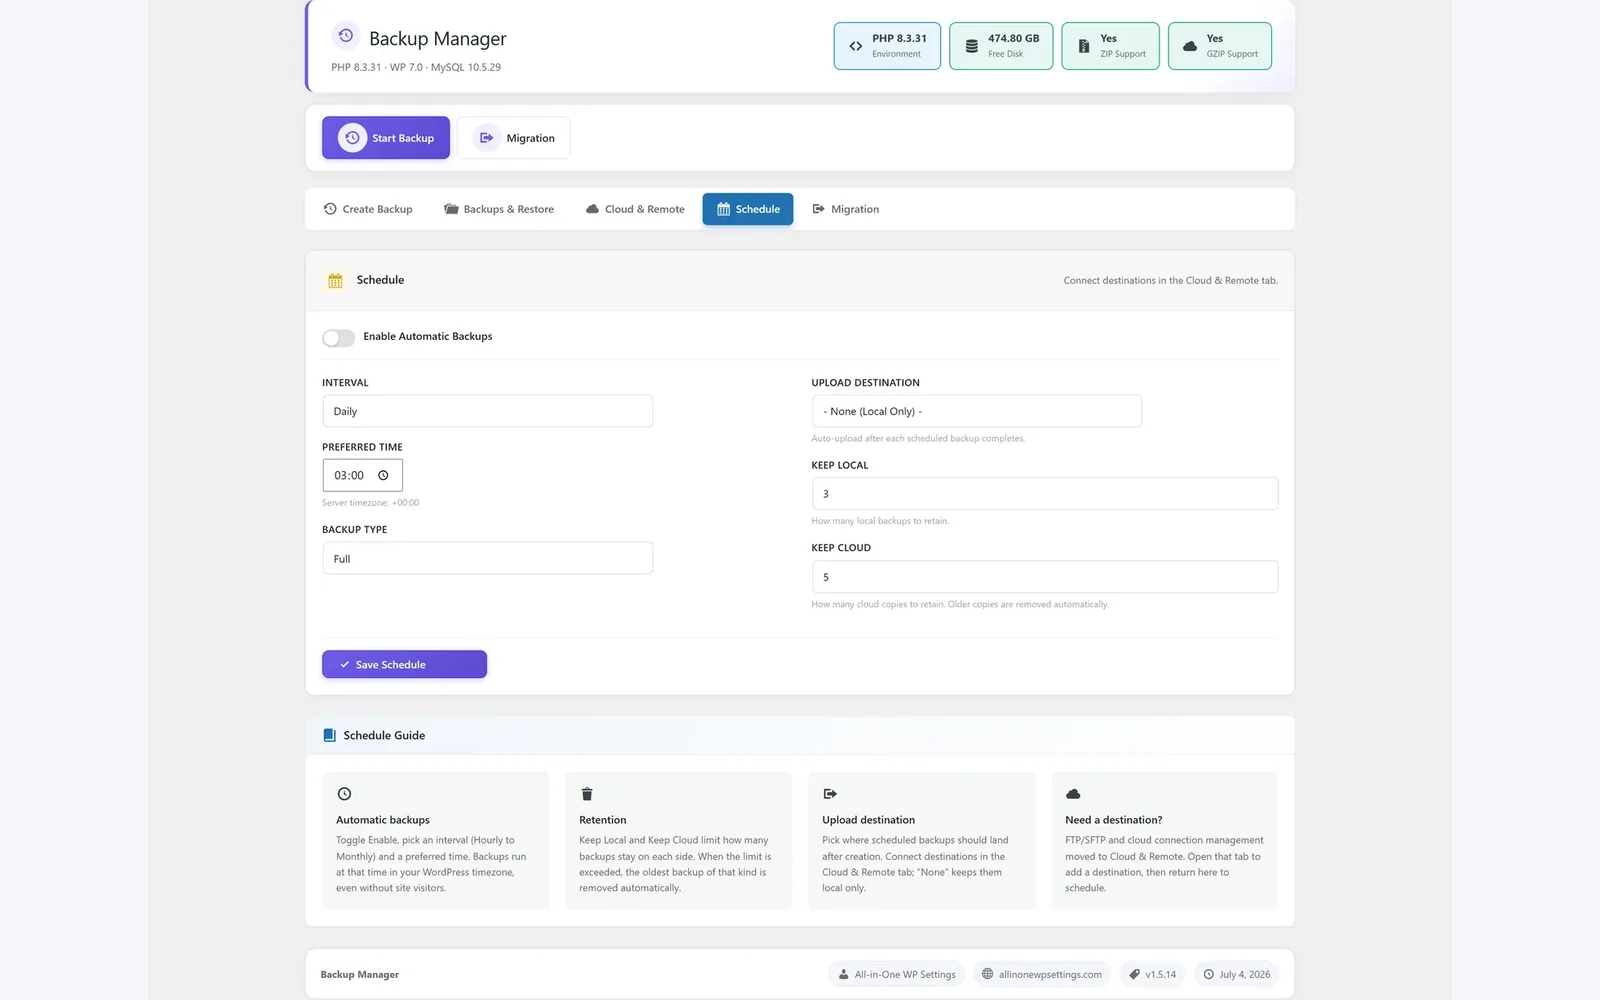
Task: Click the Backup Manager header clock icon
Action: pyautogui.click(x=345, y=36)
